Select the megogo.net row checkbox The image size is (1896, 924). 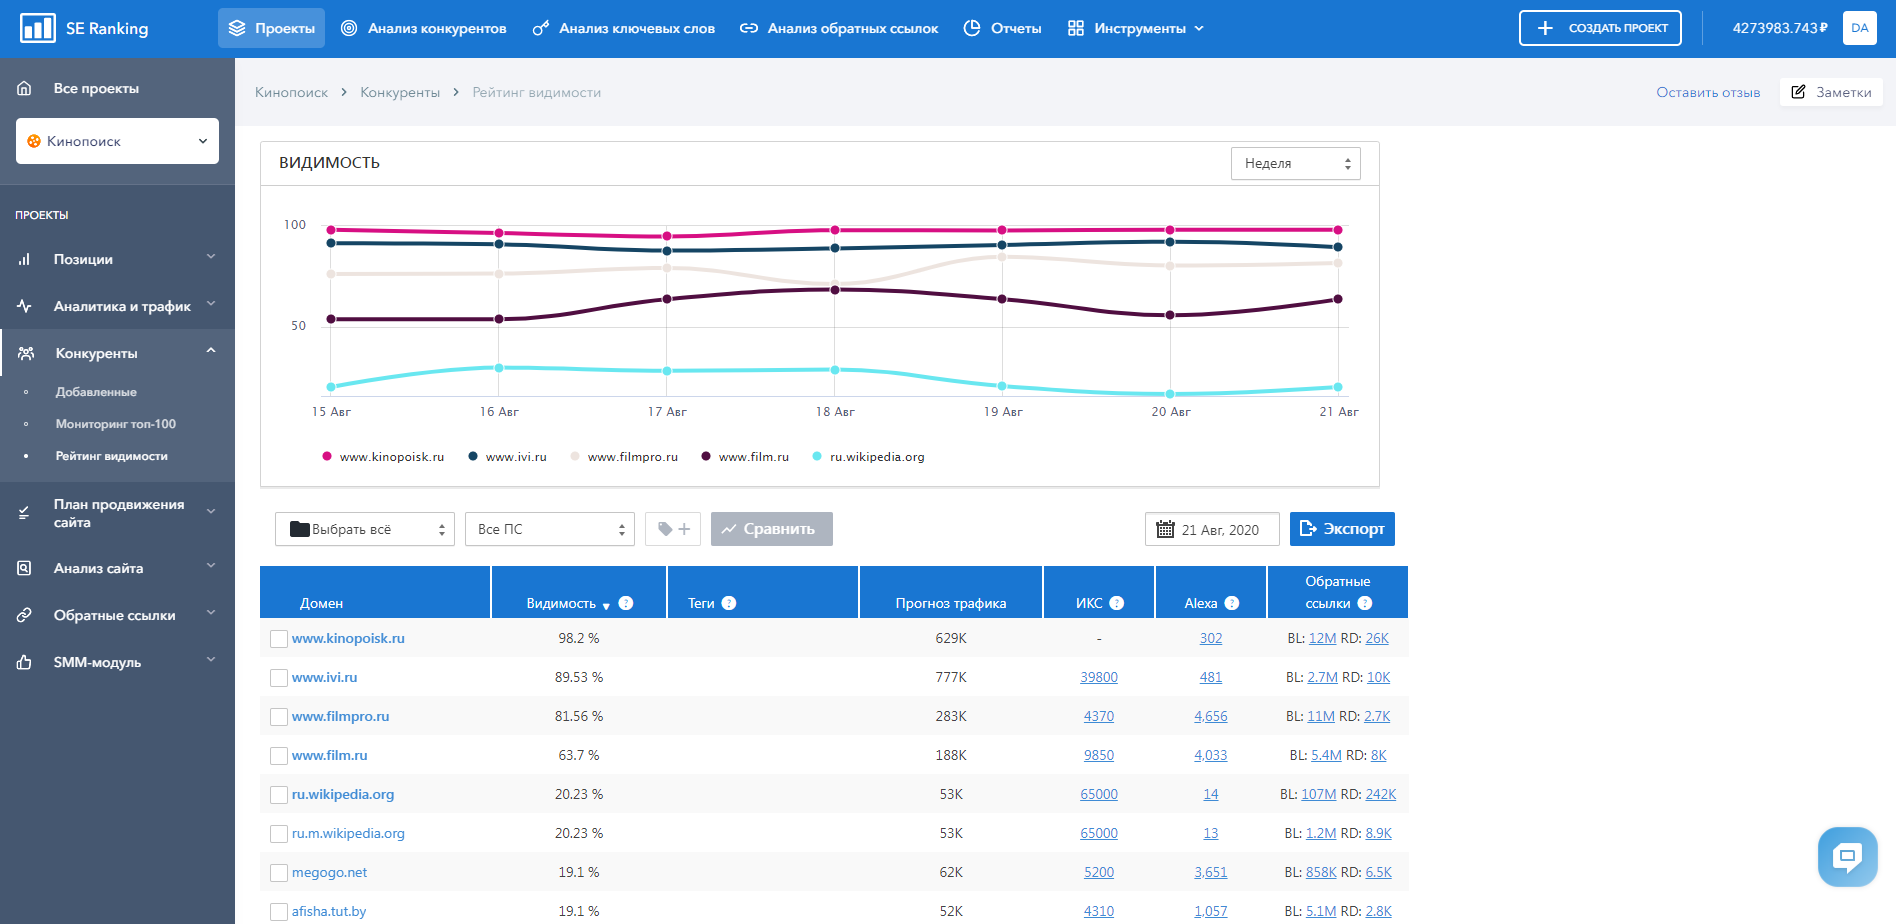279,873
